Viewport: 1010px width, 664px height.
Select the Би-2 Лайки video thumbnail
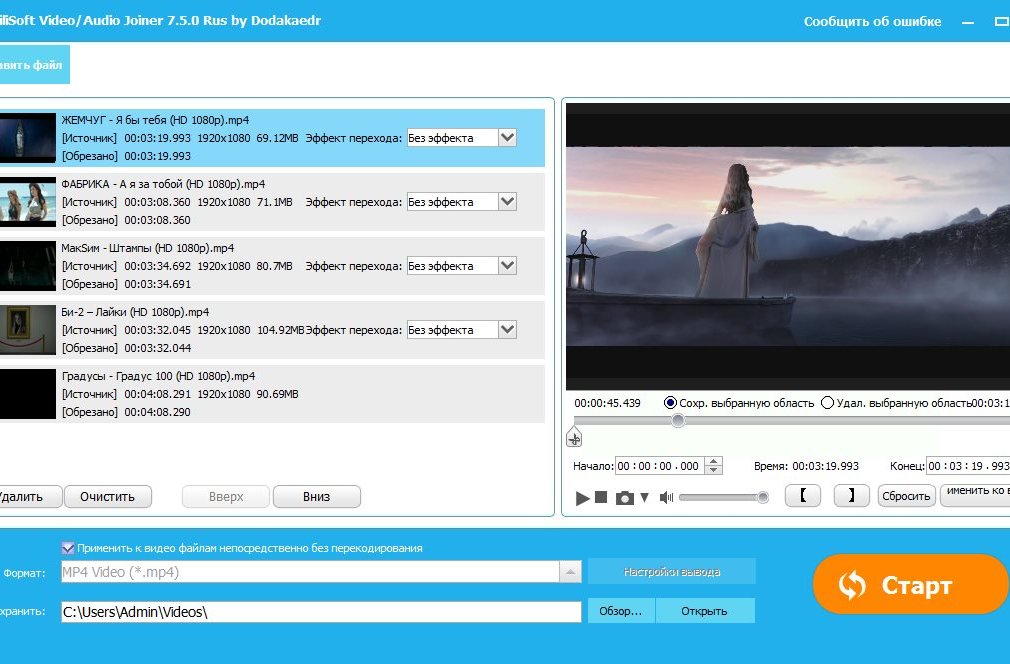click(28, 330)
